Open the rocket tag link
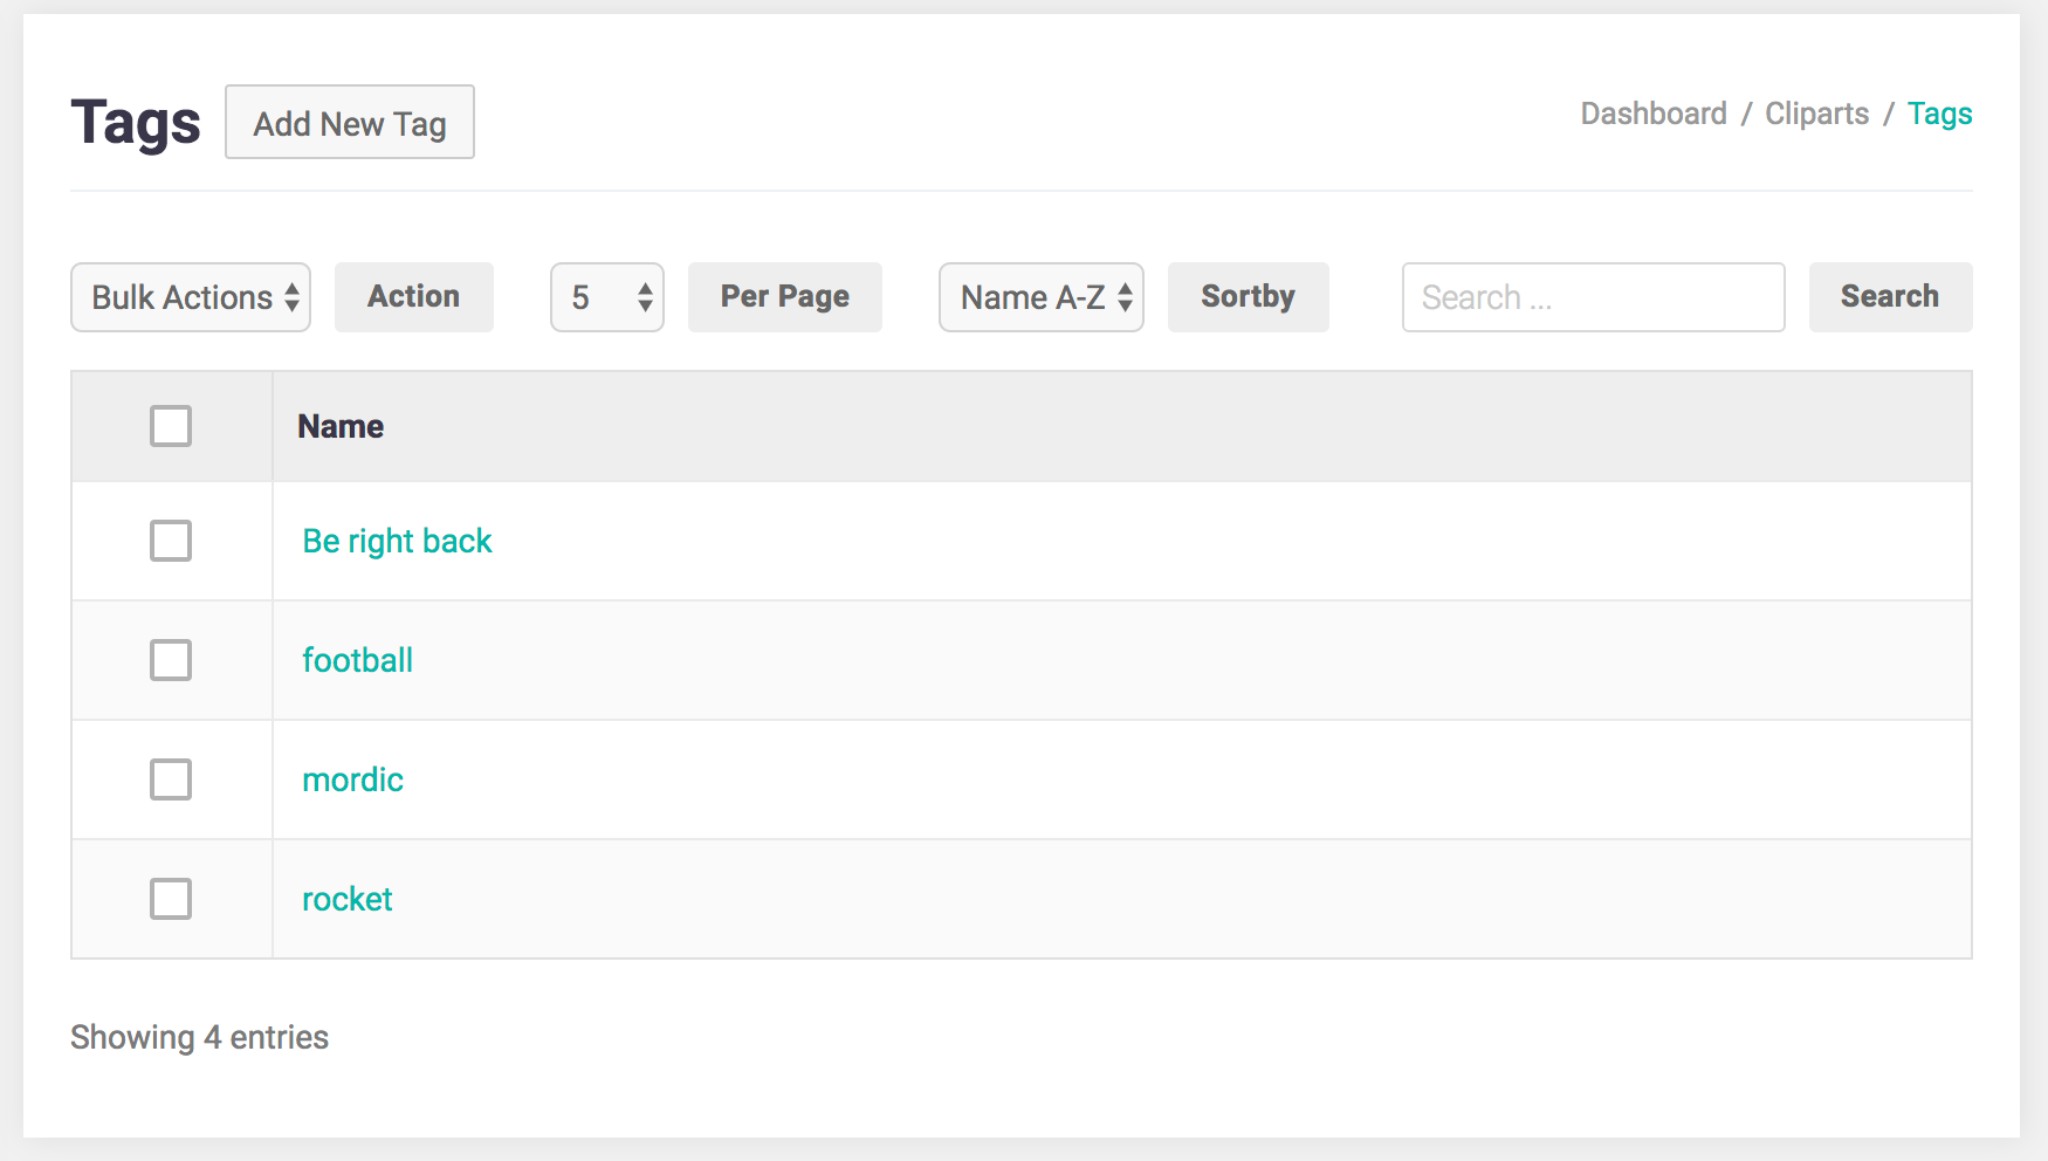This screenshot has height=1161, width=2048. [346, 898]
